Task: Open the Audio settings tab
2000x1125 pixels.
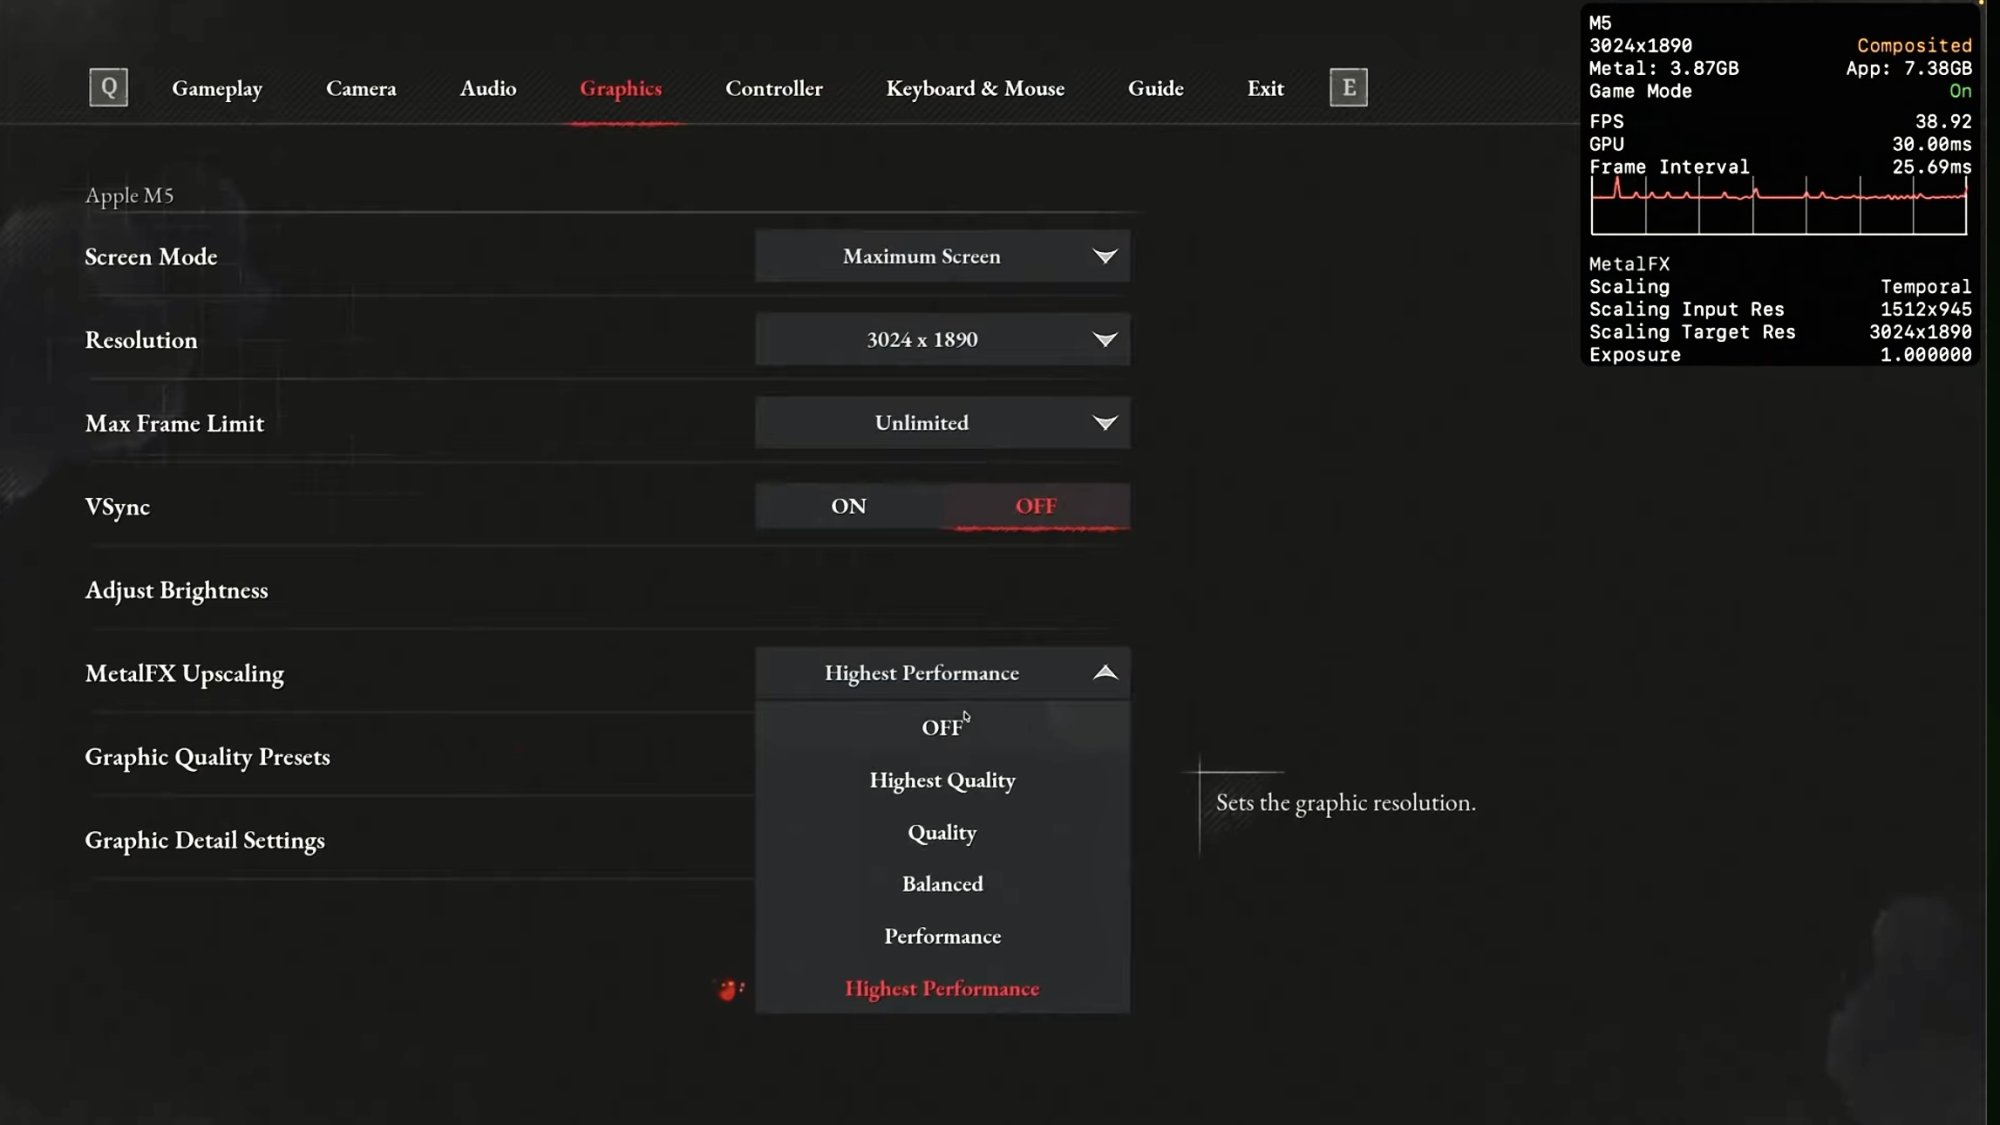Action: tap(488, 88)
